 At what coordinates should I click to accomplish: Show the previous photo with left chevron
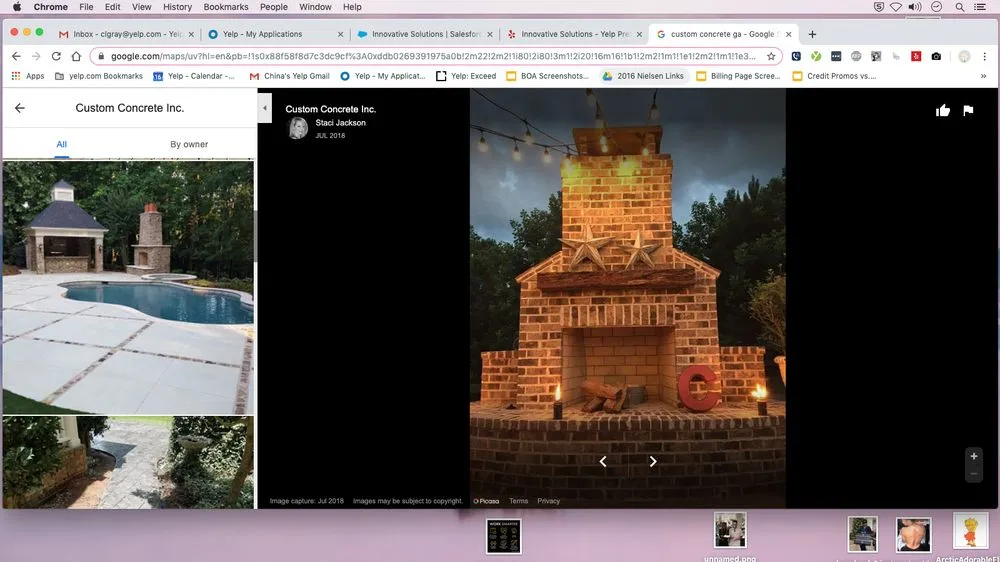[x=603, y=461]
